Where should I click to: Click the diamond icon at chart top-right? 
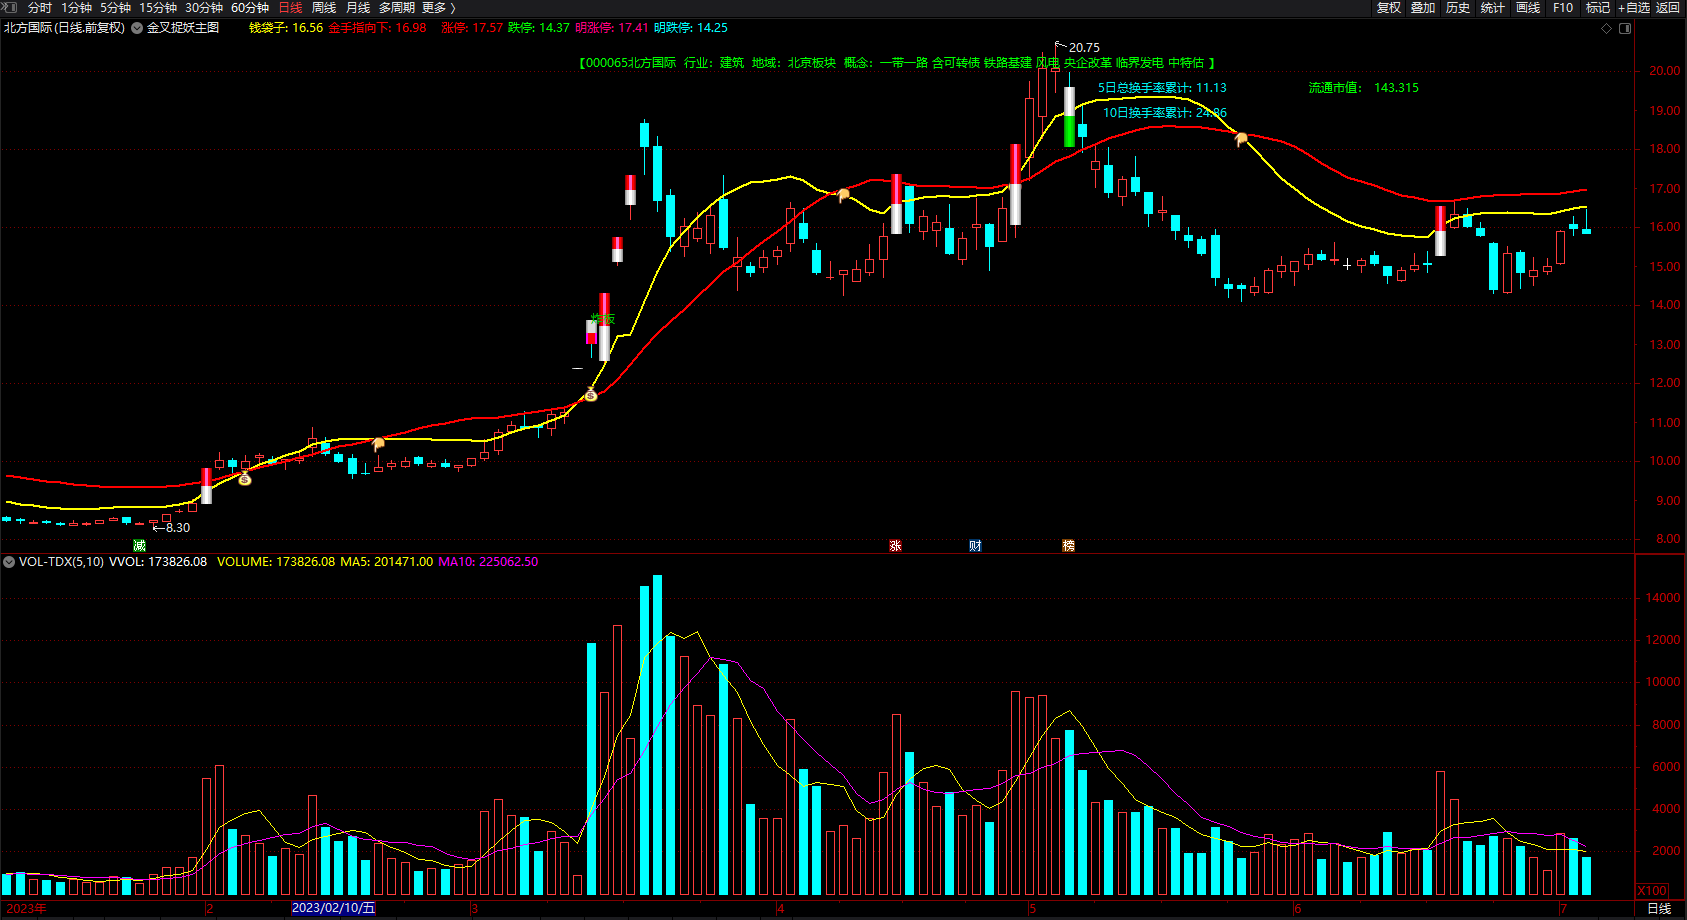[x=1607, y=28]
